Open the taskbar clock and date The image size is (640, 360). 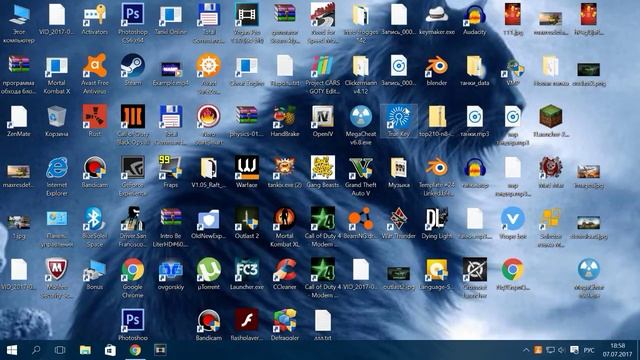click(x=618, y=350)
